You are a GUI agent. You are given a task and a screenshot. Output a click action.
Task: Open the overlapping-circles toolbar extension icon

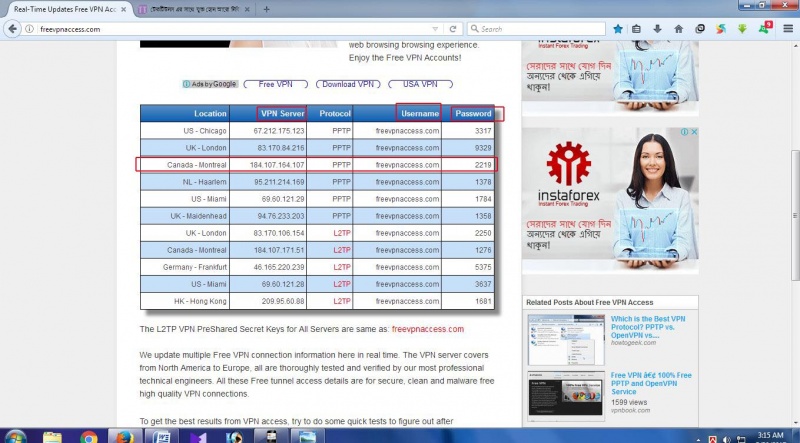coord(700,29)
